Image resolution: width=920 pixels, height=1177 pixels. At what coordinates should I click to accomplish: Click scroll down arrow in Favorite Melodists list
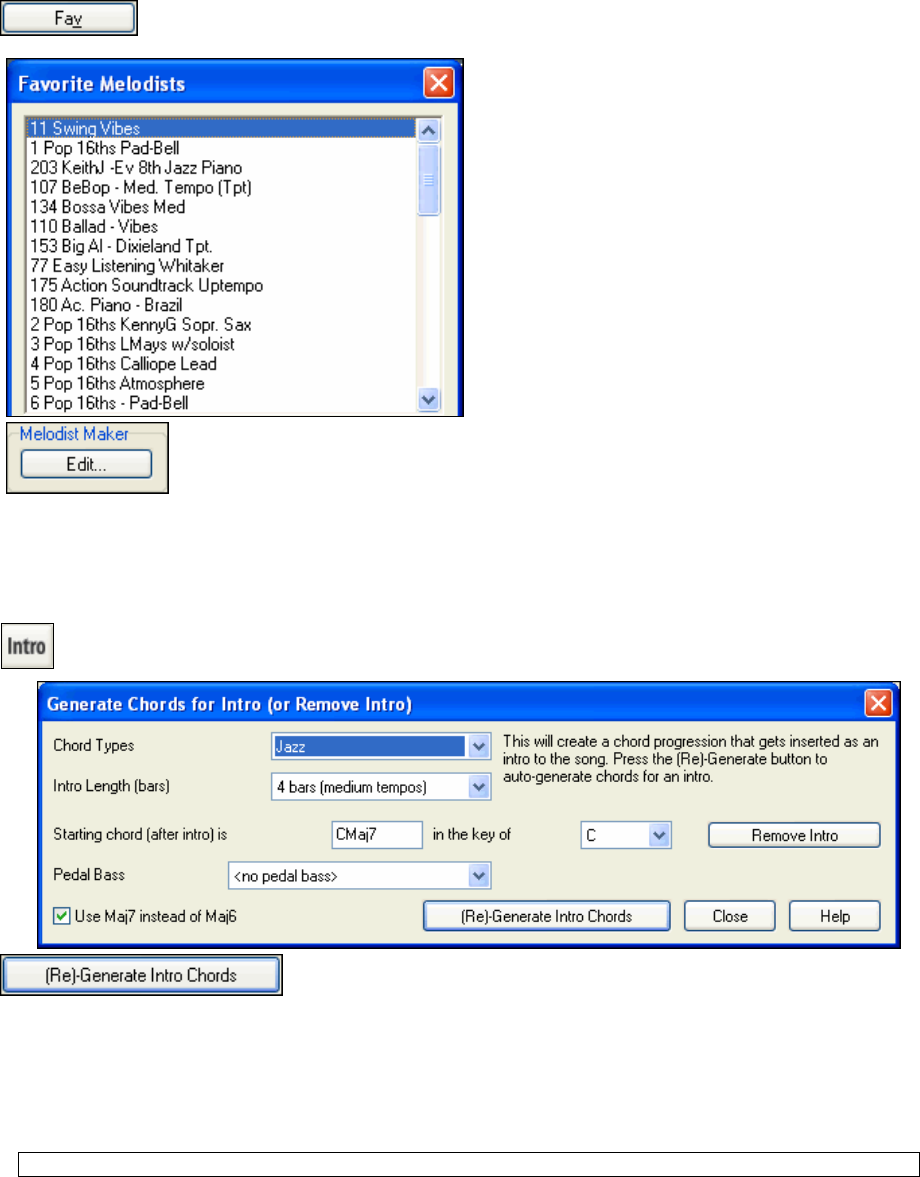point(428,399)
